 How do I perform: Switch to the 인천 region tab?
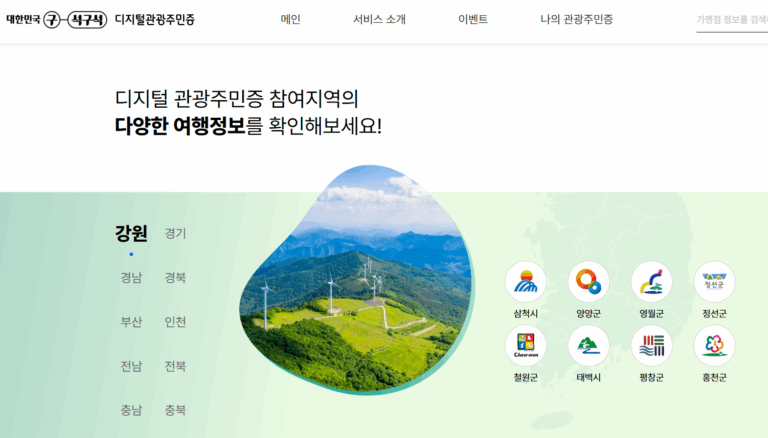pos(175,322)
